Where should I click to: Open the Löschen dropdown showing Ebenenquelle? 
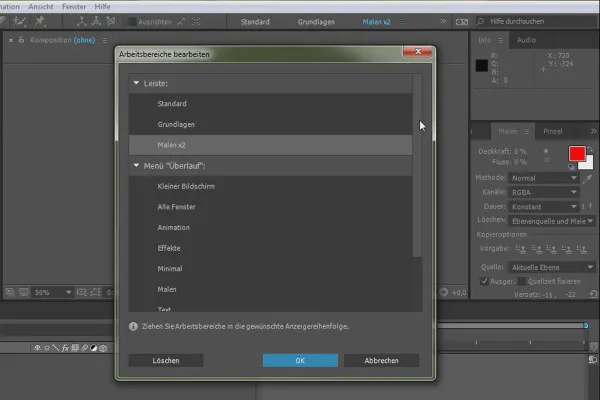click(551, 221)
